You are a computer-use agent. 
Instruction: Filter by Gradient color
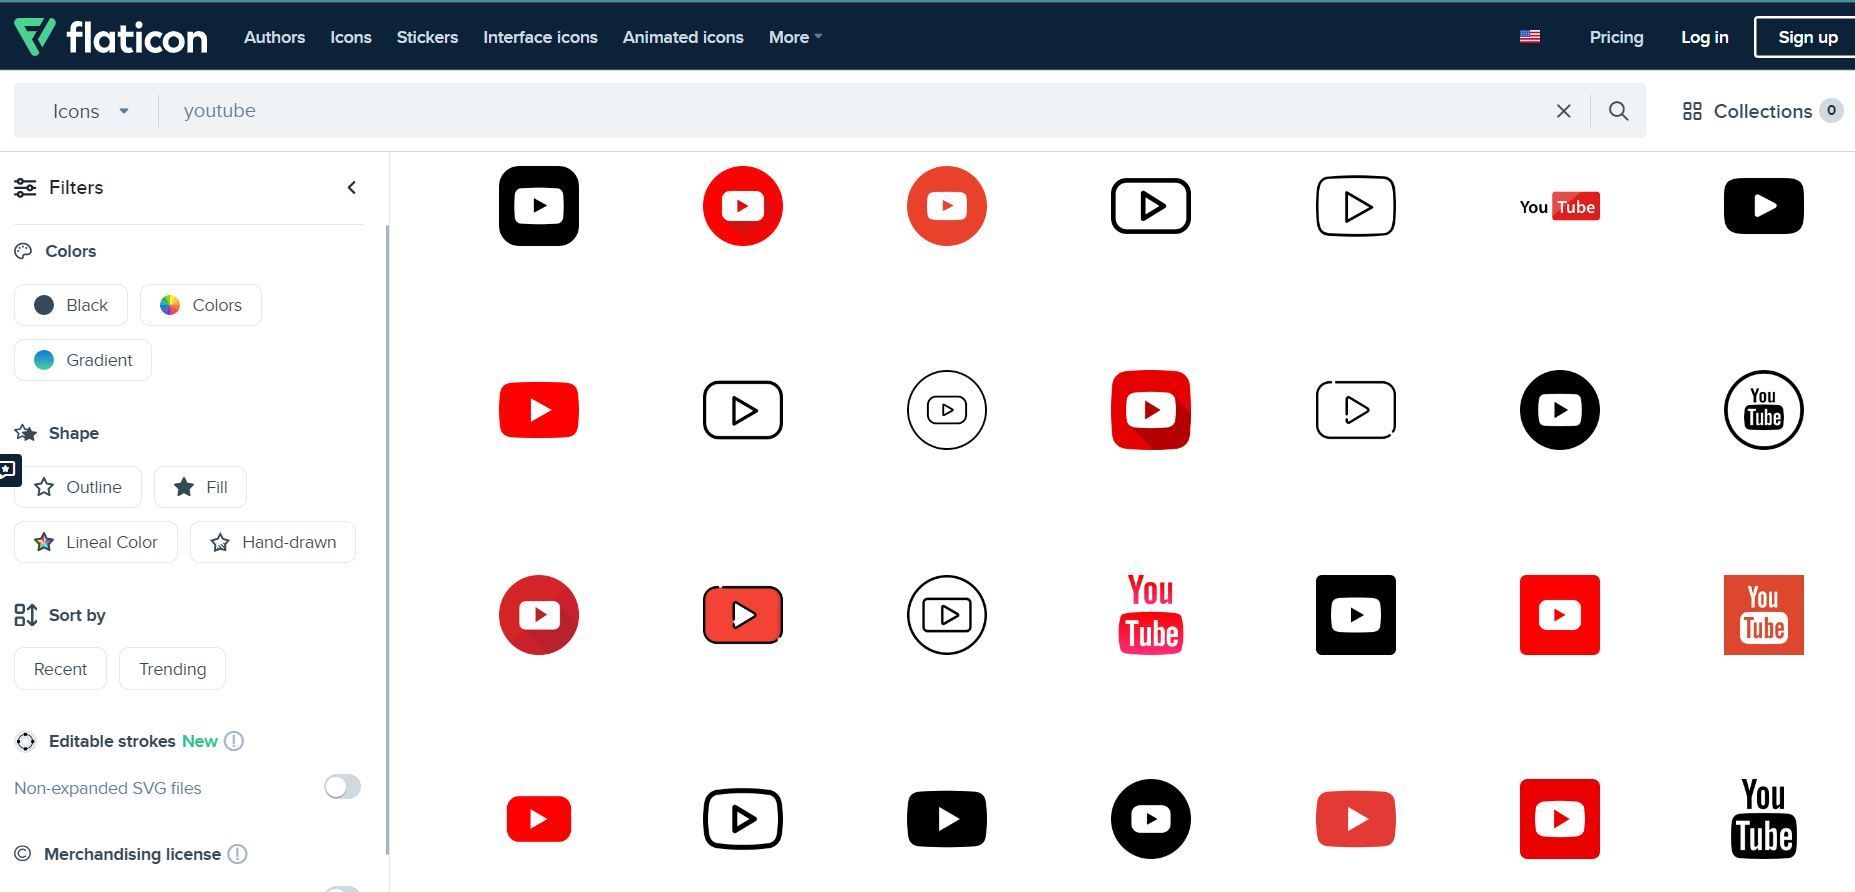click(83, 360)
